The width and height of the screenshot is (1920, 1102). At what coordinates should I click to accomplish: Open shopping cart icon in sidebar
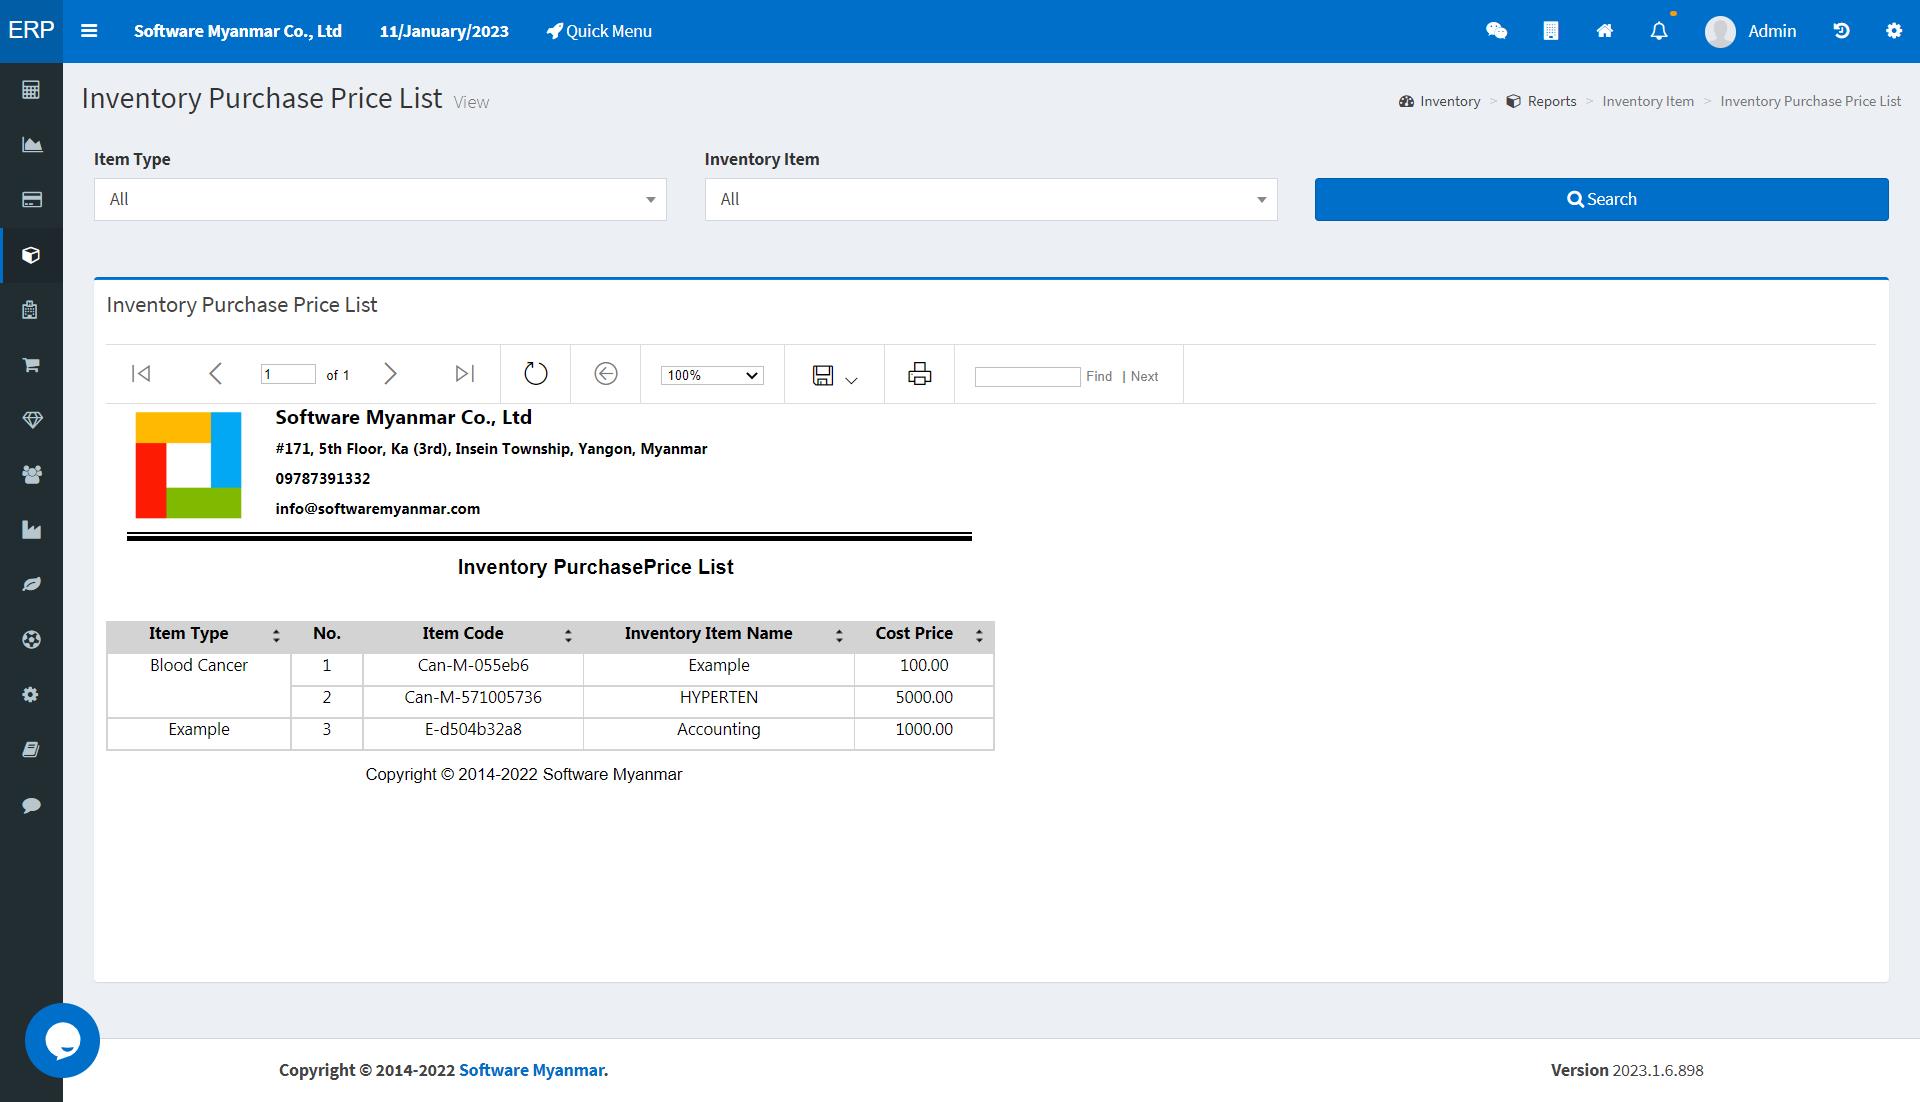[31, 365]
